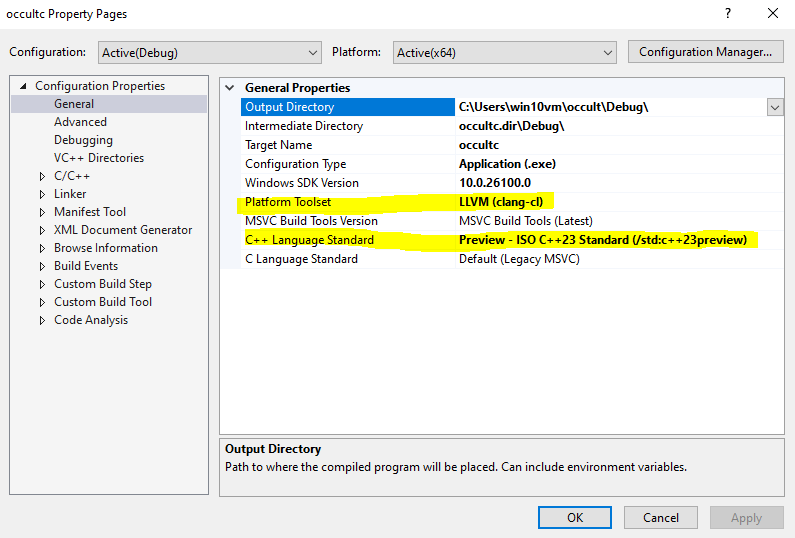This screenshot has width=795, height=538.
Task: Open the Configuration dropdown
Action: point(209,52)
